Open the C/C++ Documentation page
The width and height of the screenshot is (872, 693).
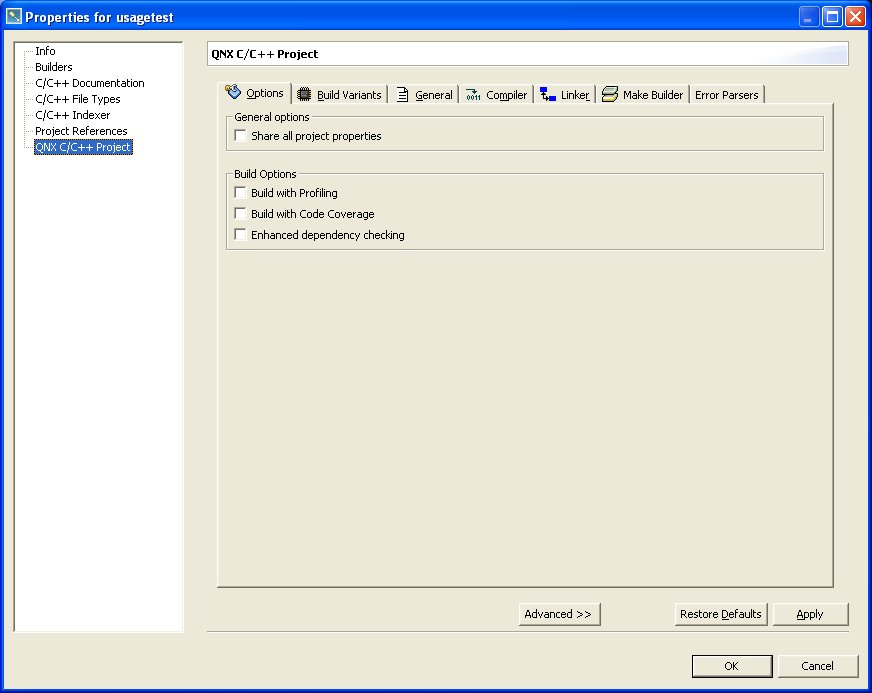pos(89,83)
